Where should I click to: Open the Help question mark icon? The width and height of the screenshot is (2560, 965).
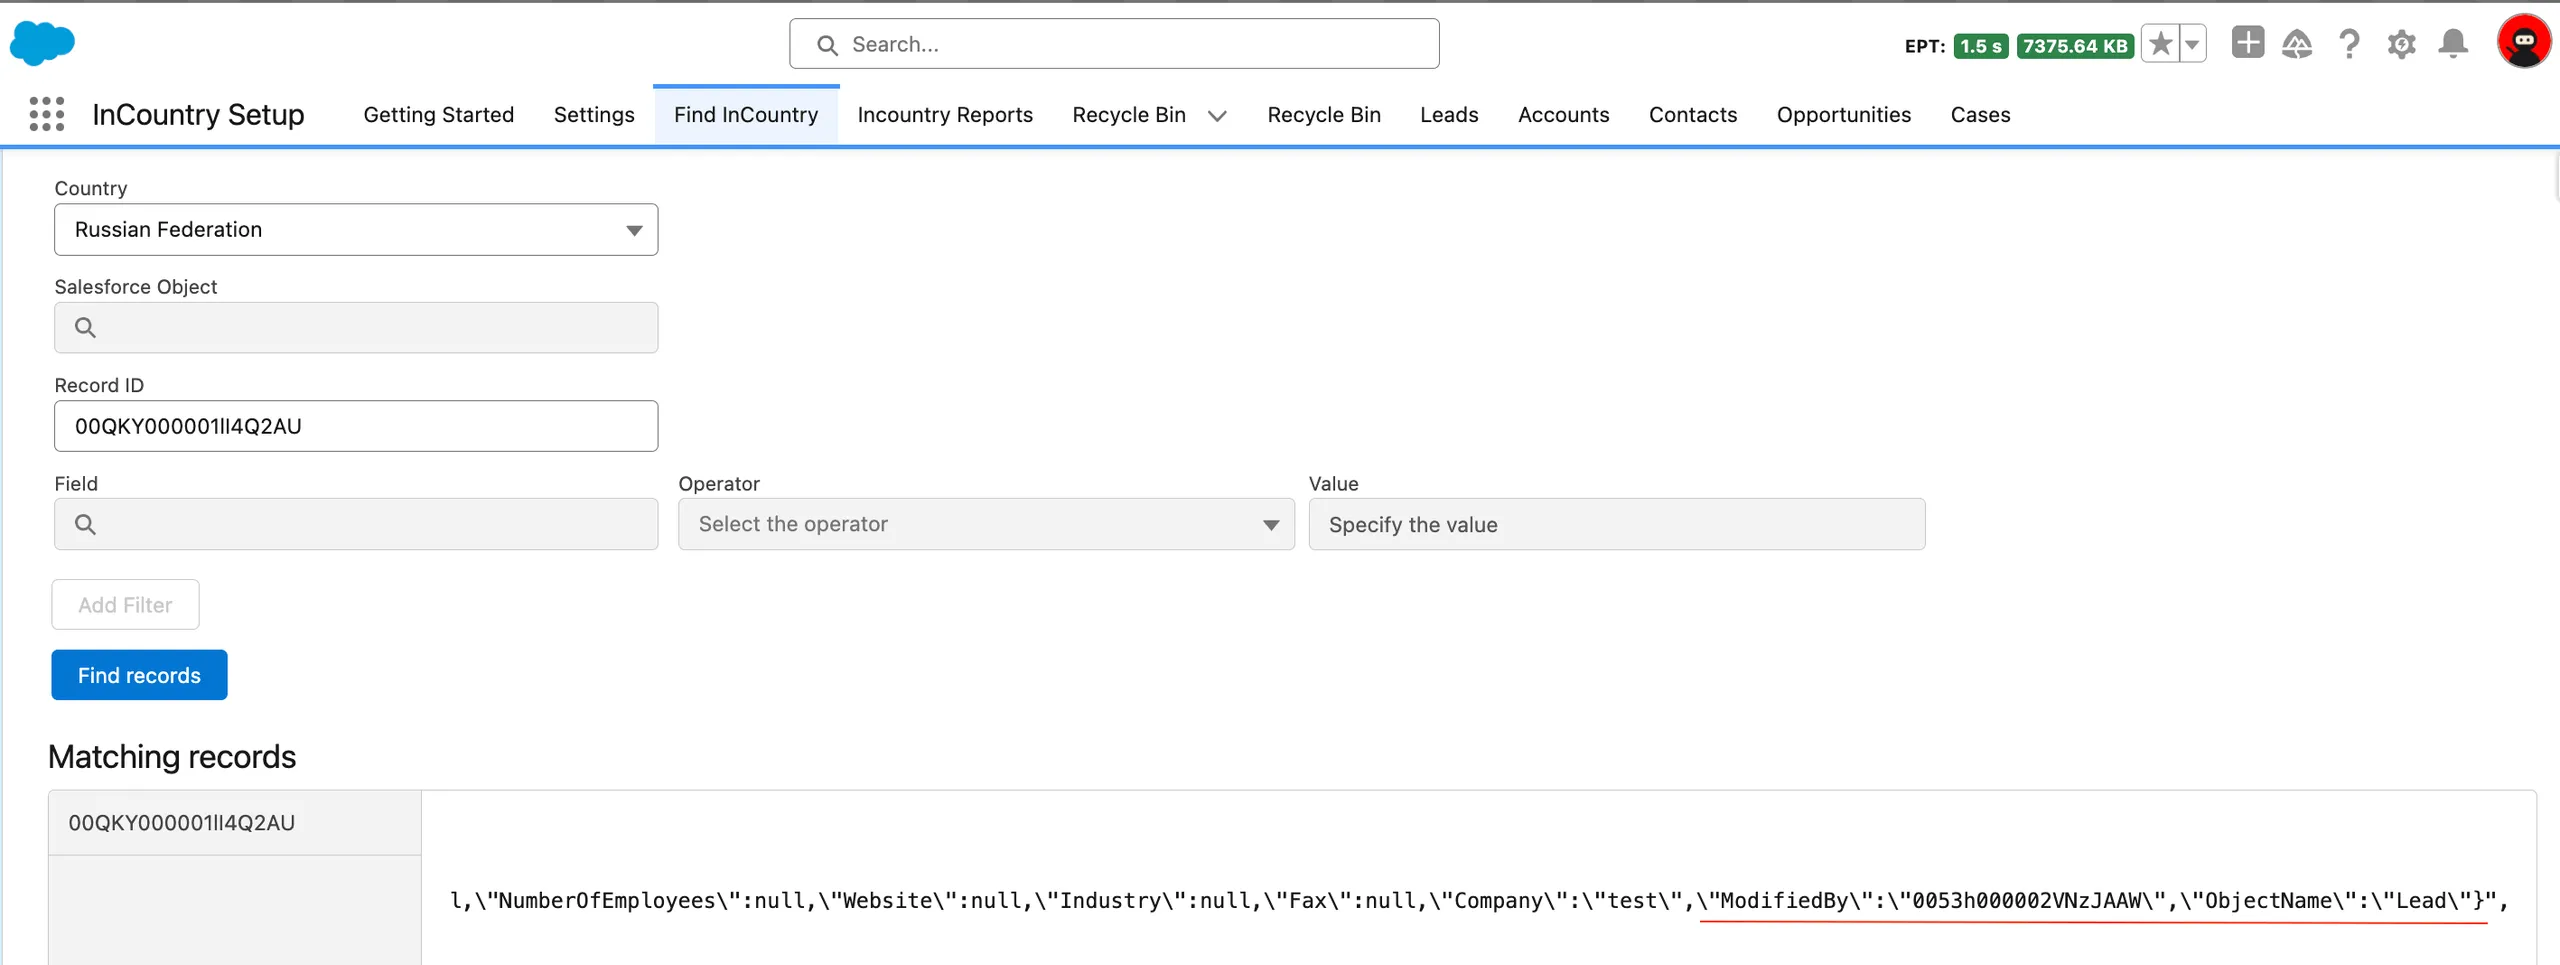coord(2349,44)
